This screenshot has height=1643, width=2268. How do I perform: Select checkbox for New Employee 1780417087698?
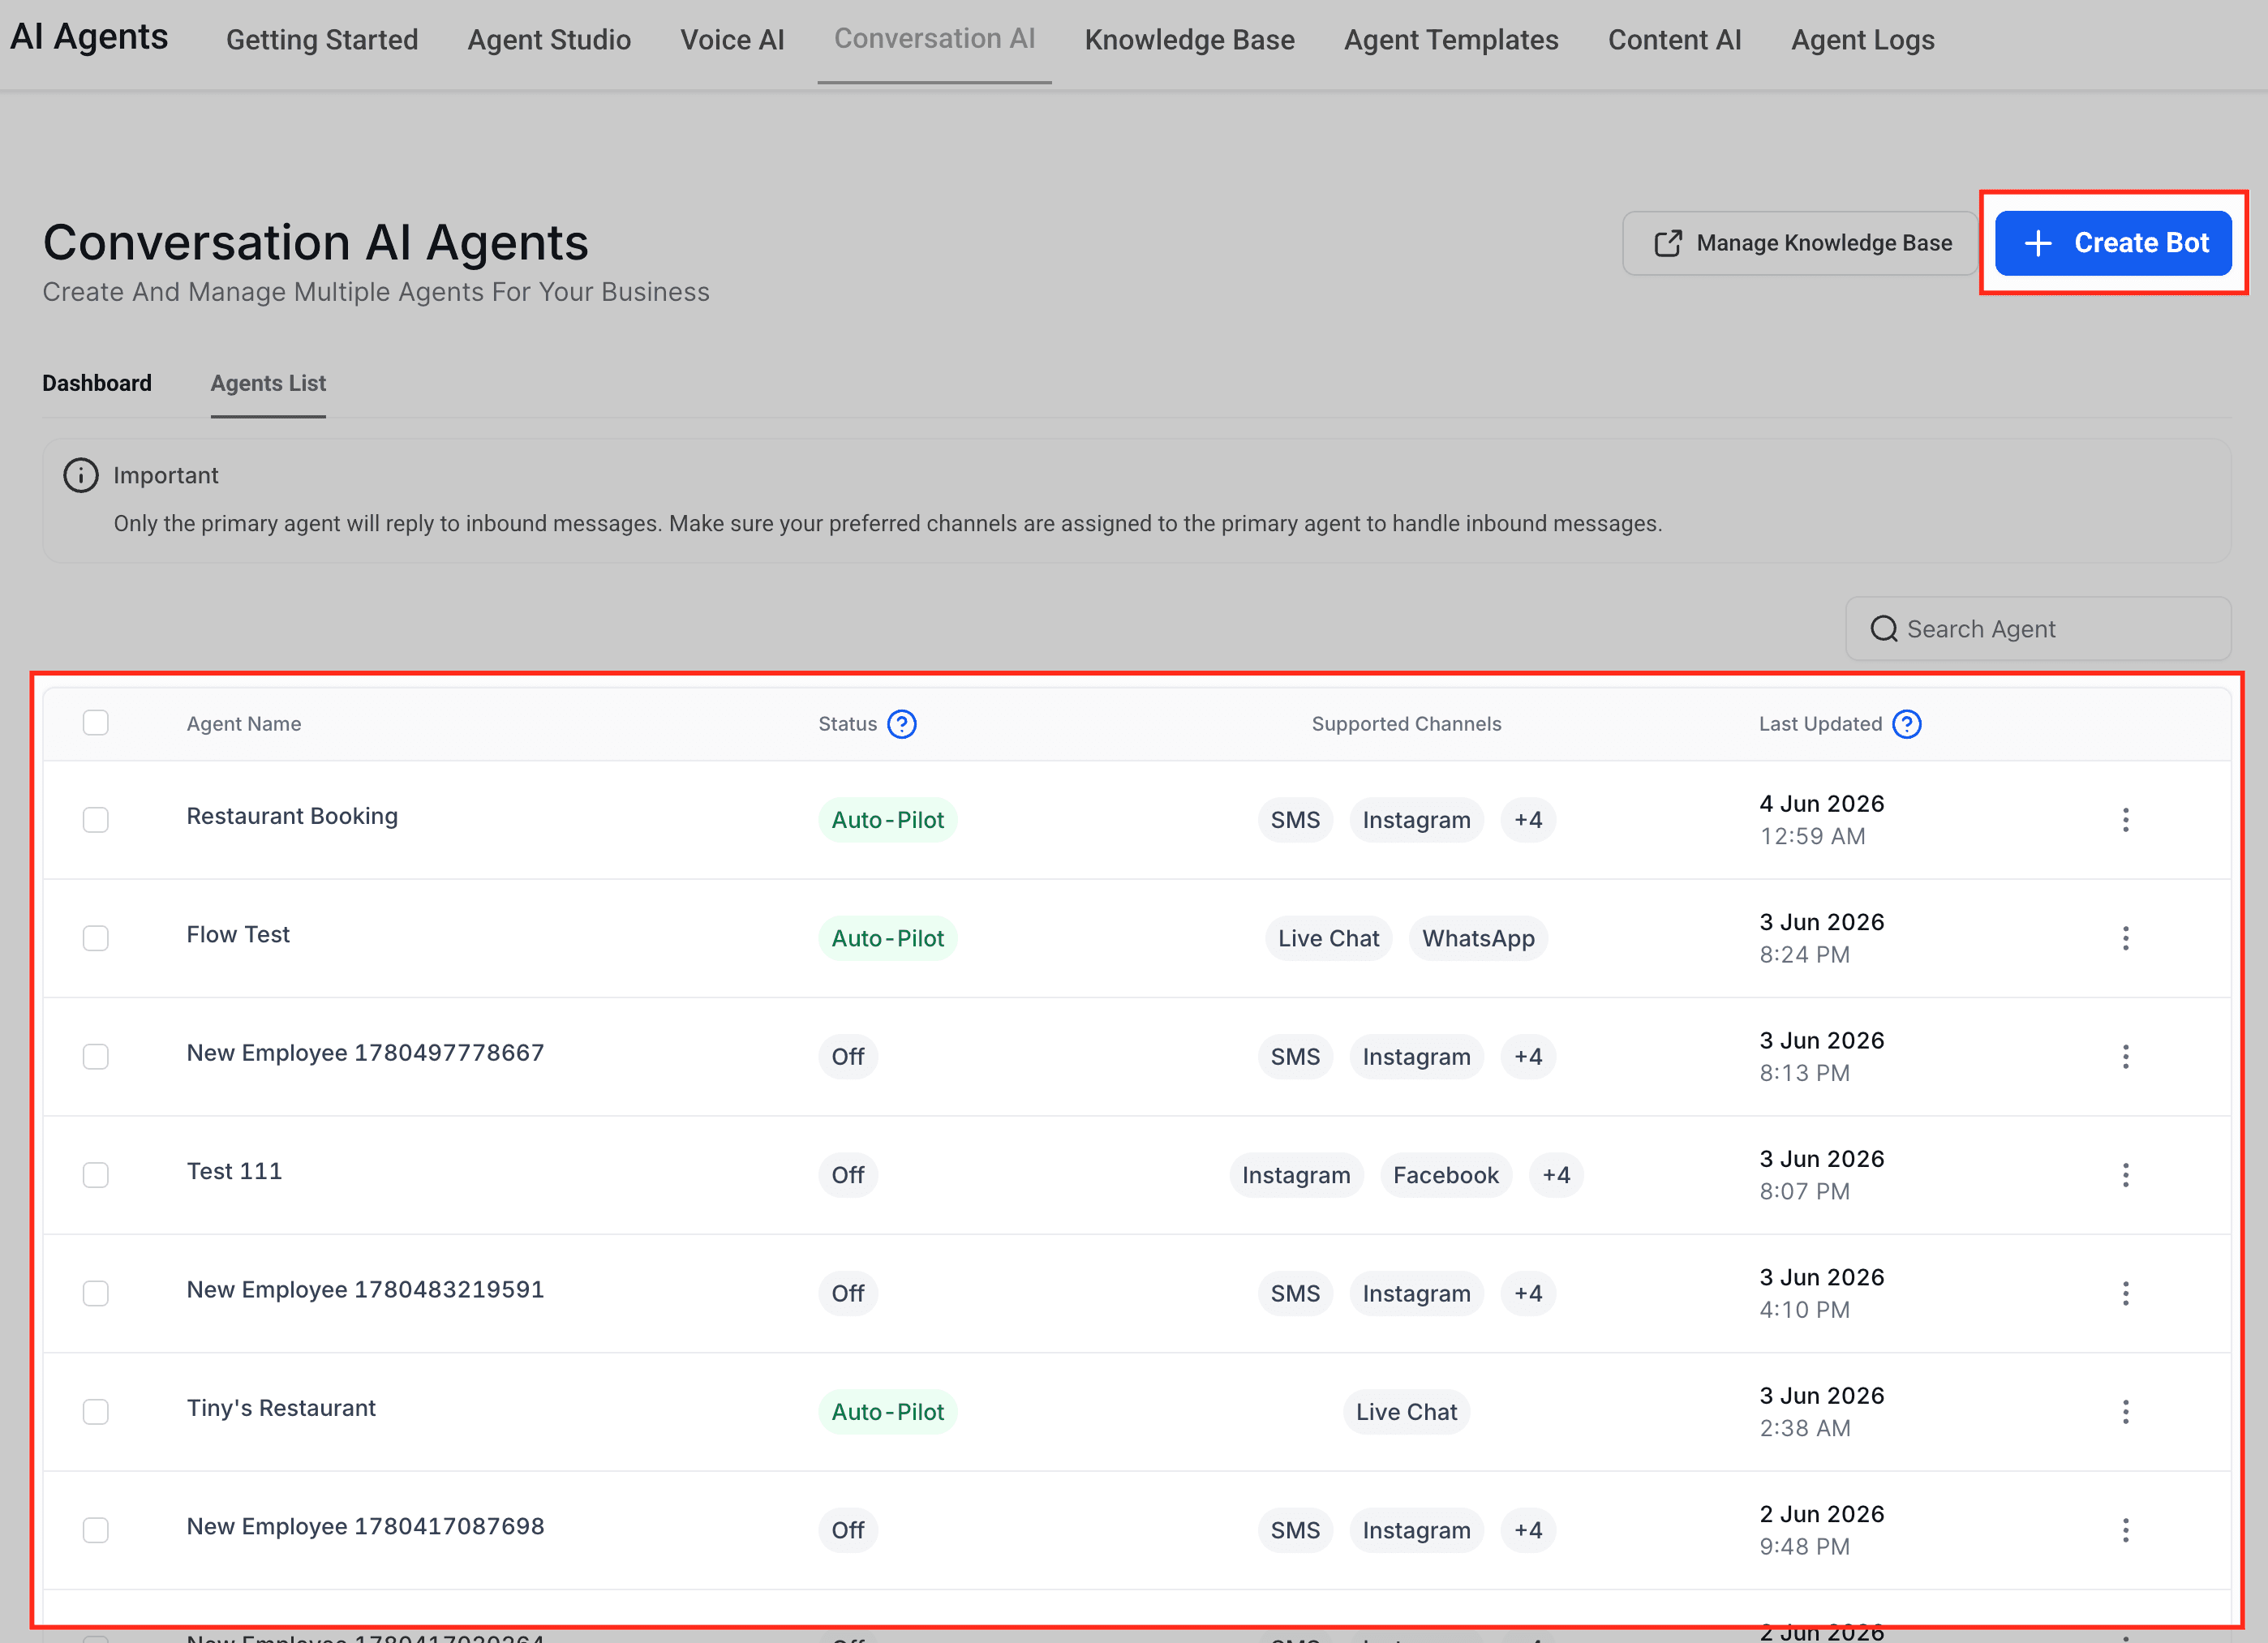coord(96,1530)
